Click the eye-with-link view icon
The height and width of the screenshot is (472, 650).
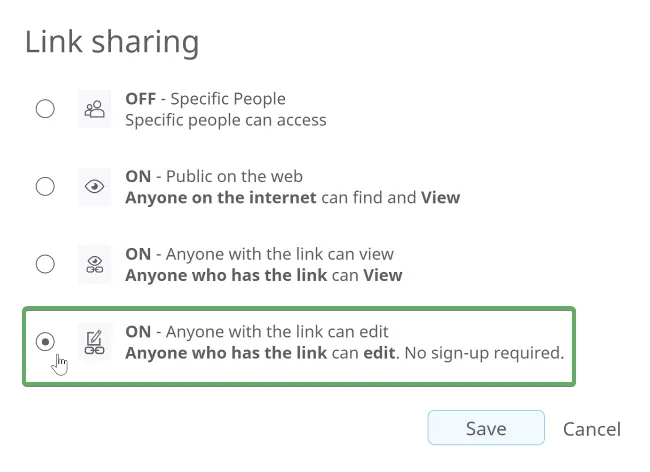click(x=95, y=264)
